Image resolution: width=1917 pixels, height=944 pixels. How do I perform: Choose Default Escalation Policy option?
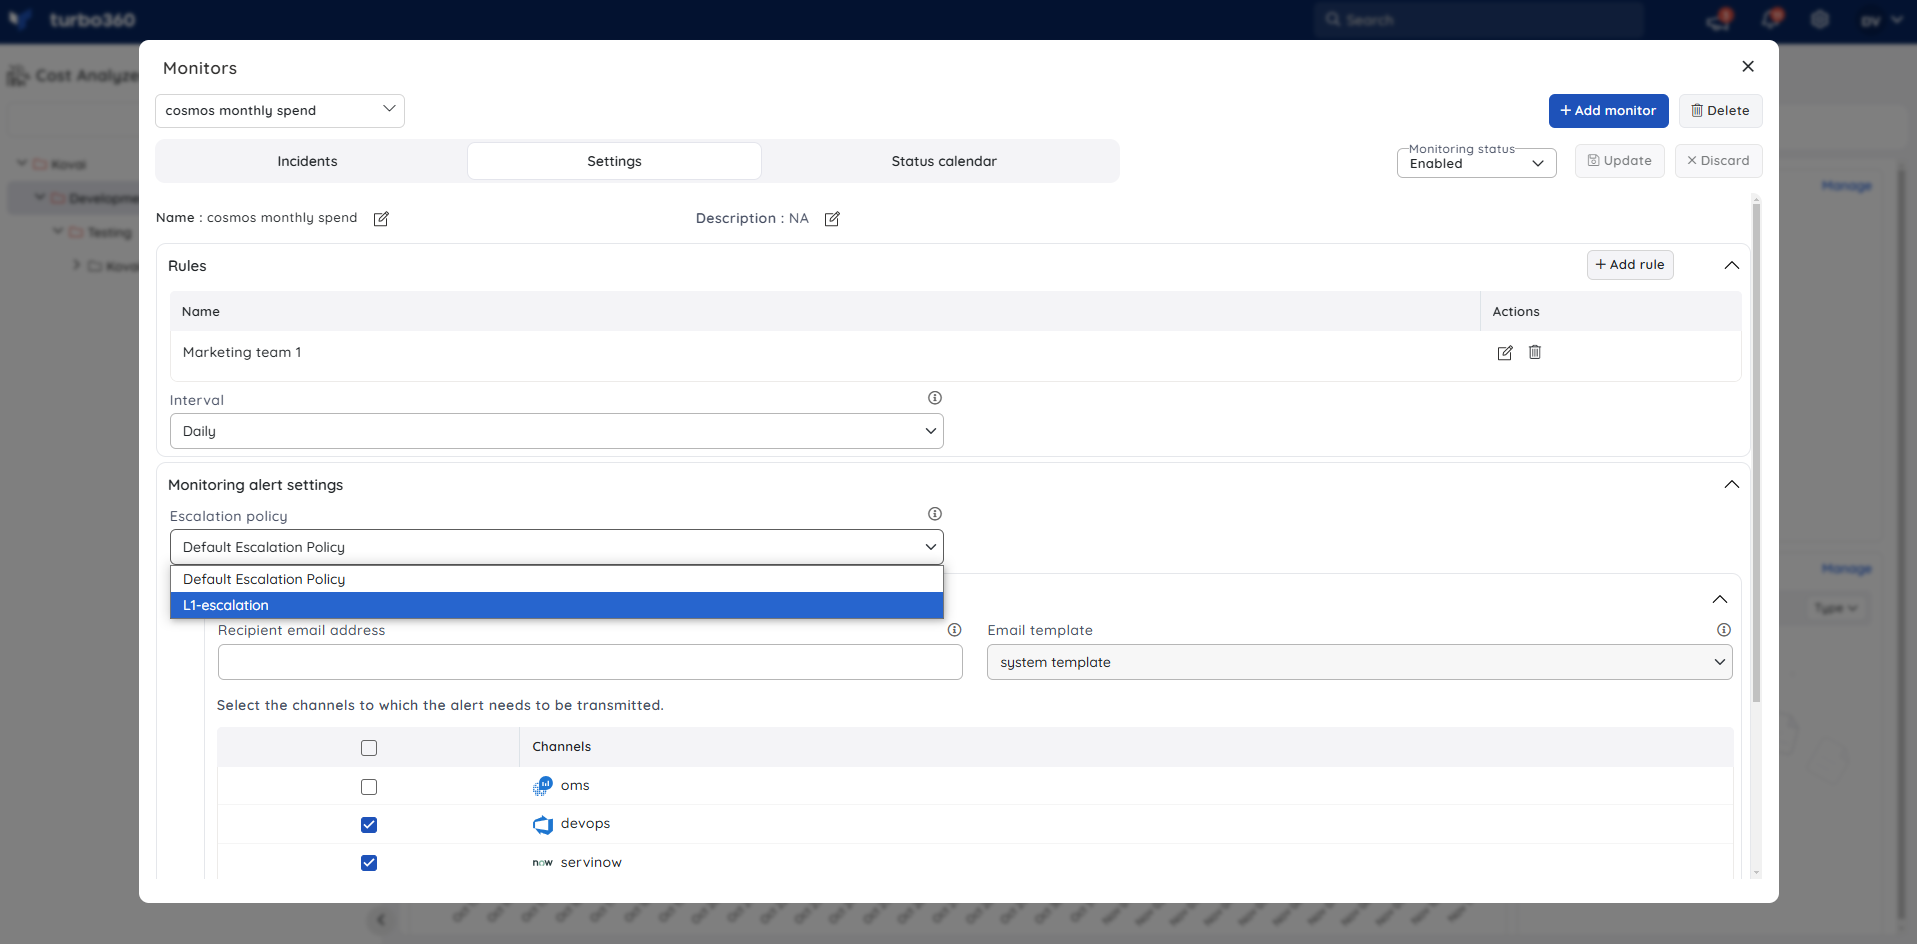point(557,579)
